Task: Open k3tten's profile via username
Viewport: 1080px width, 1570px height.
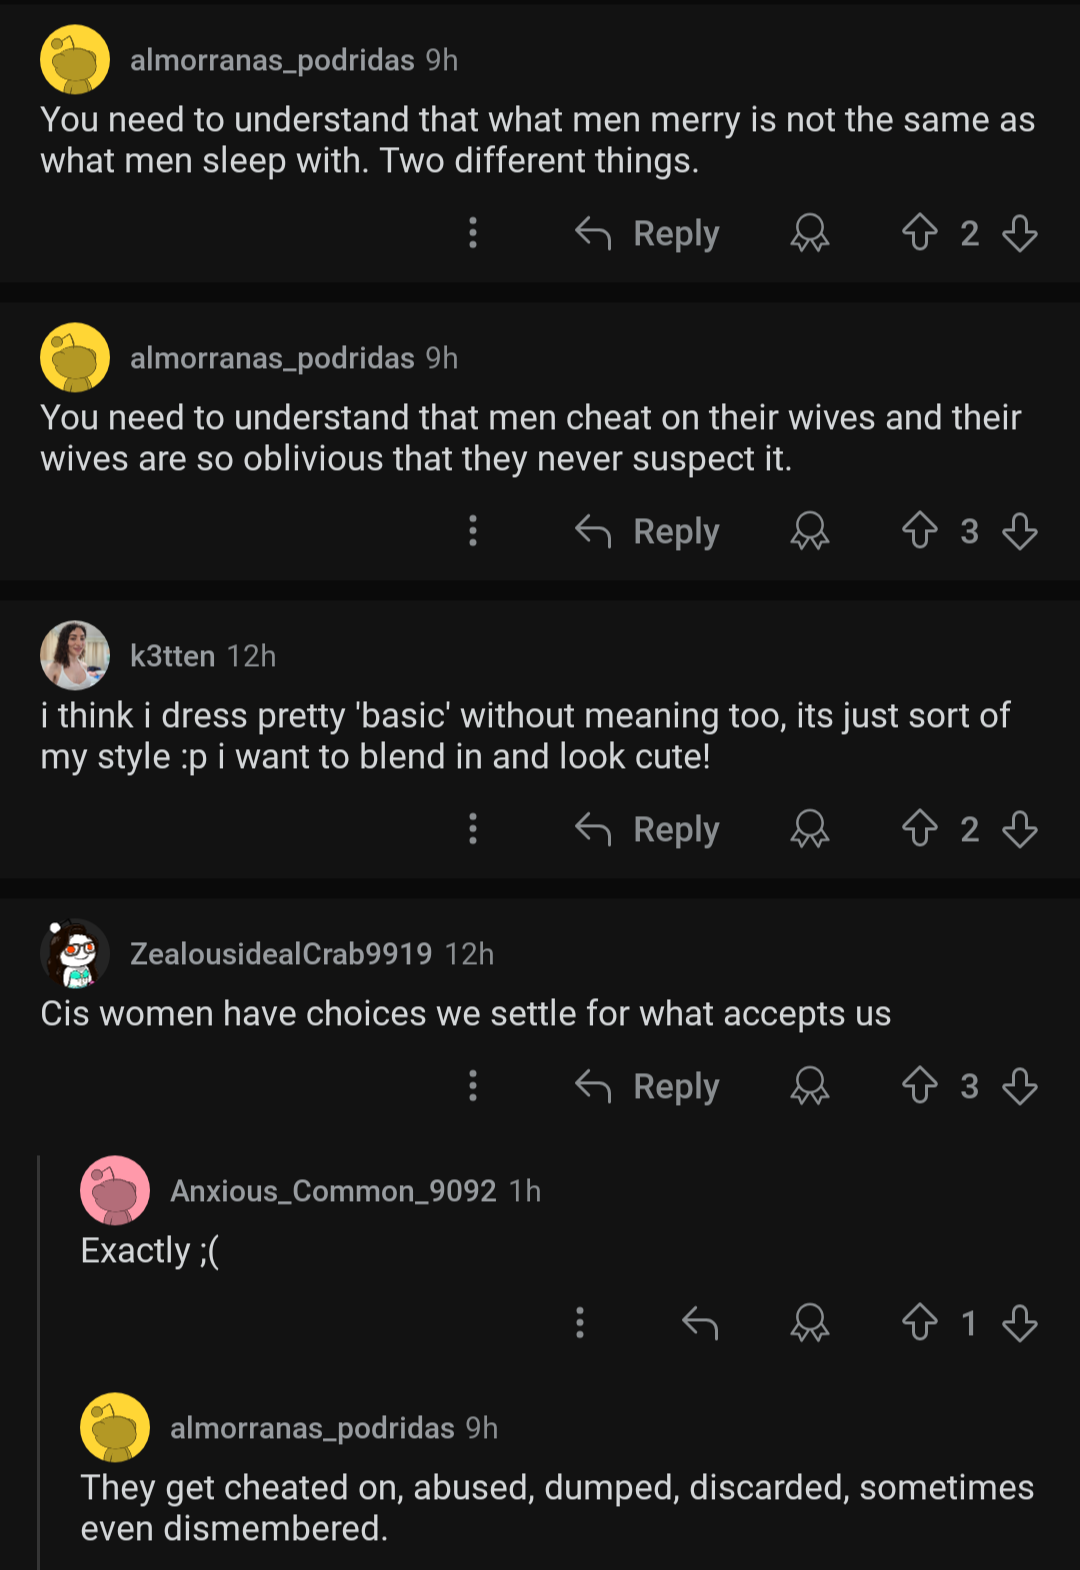Action: tap(172, 656)
